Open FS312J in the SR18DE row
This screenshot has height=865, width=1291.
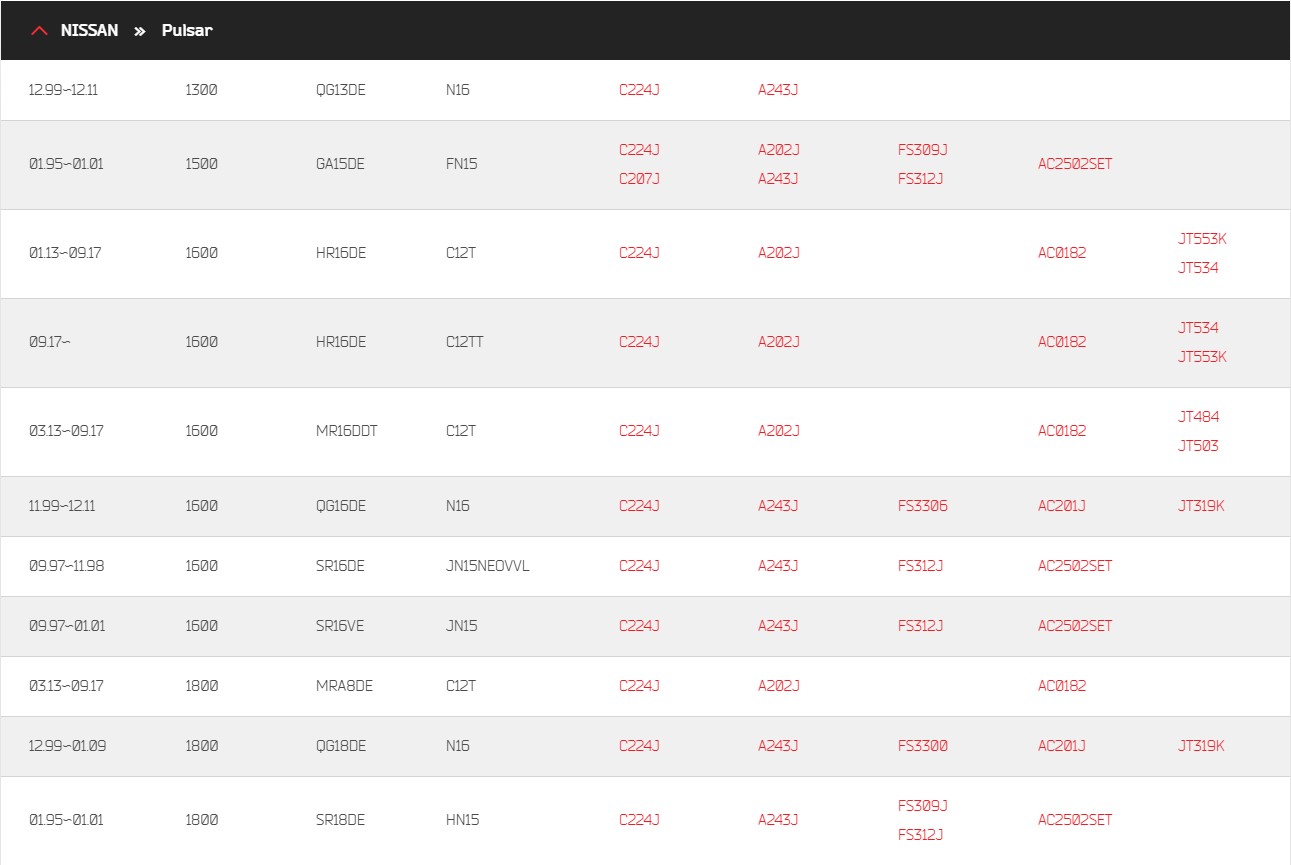coord(921,835)
